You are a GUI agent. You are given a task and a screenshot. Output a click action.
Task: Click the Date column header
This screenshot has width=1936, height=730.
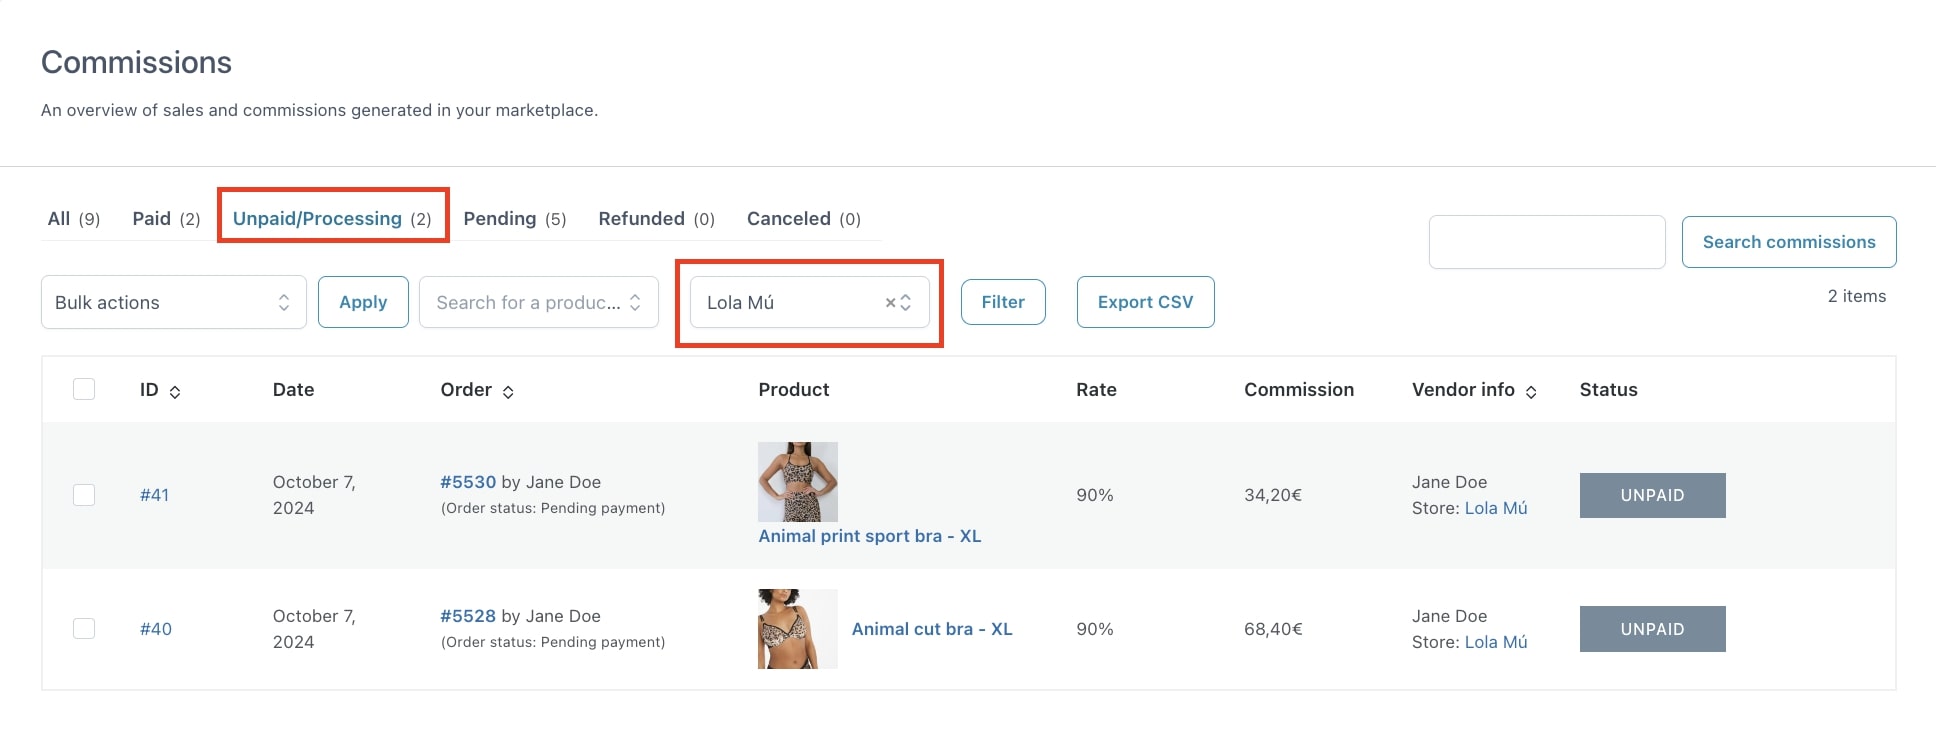(293, 389)
